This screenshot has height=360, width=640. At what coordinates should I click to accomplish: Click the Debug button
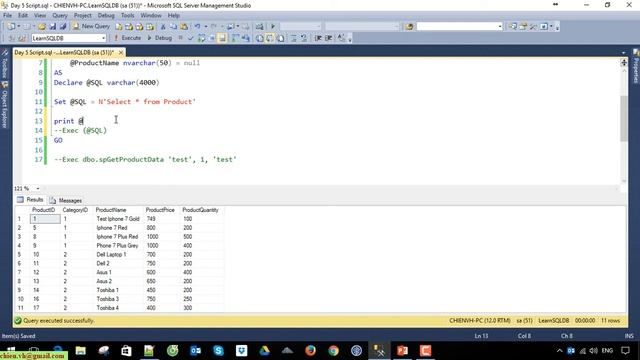point(159,38)
